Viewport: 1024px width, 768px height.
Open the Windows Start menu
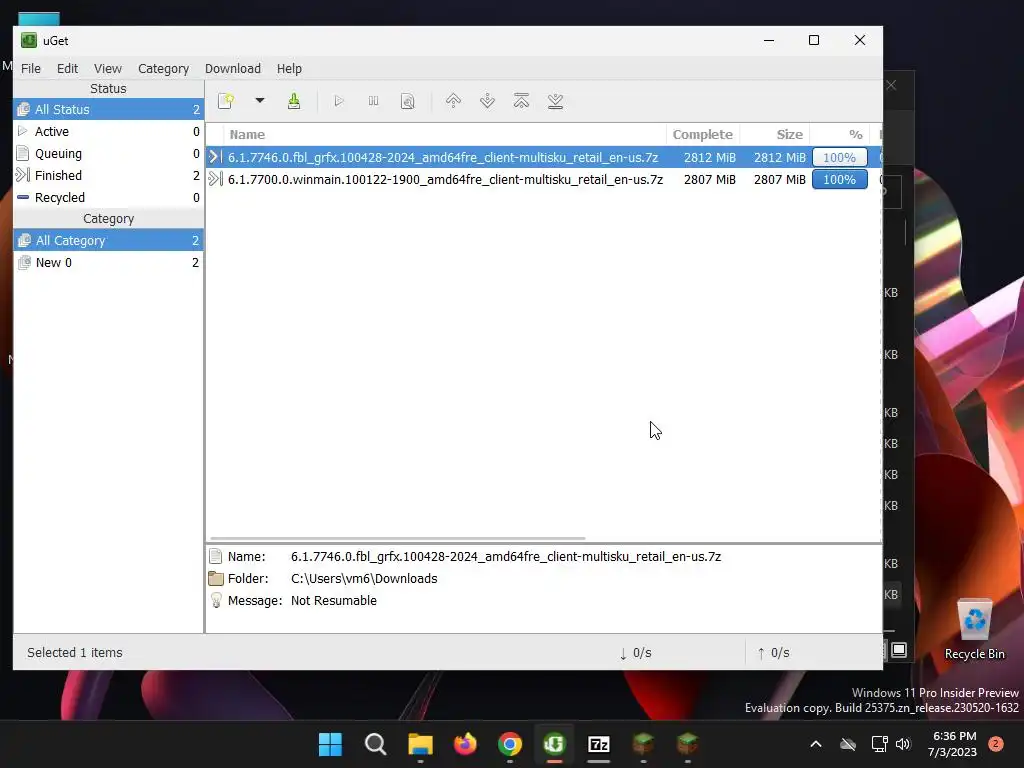[x=330, y=744]
